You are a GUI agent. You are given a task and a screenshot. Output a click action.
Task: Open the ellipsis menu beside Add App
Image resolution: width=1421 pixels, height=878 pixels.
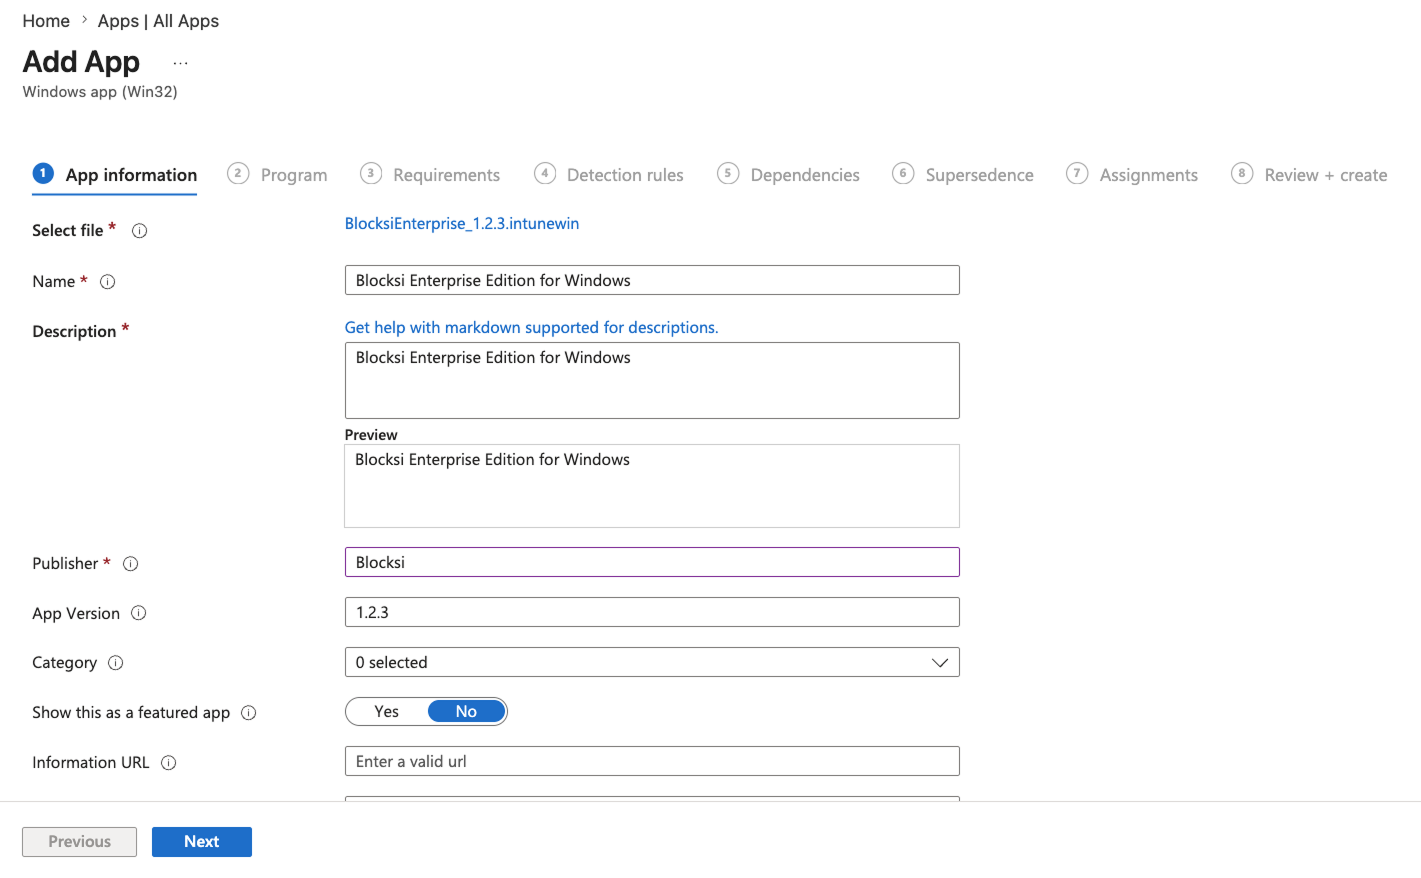(x=180, y=63)
